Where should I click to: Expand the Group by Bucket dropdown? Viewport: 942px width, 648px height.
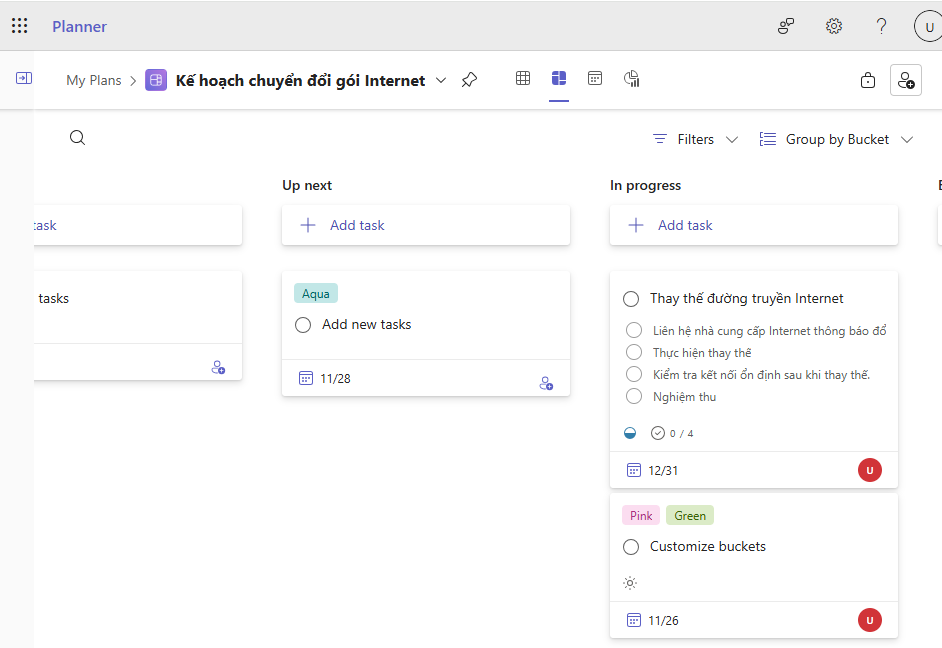[836, 139]
